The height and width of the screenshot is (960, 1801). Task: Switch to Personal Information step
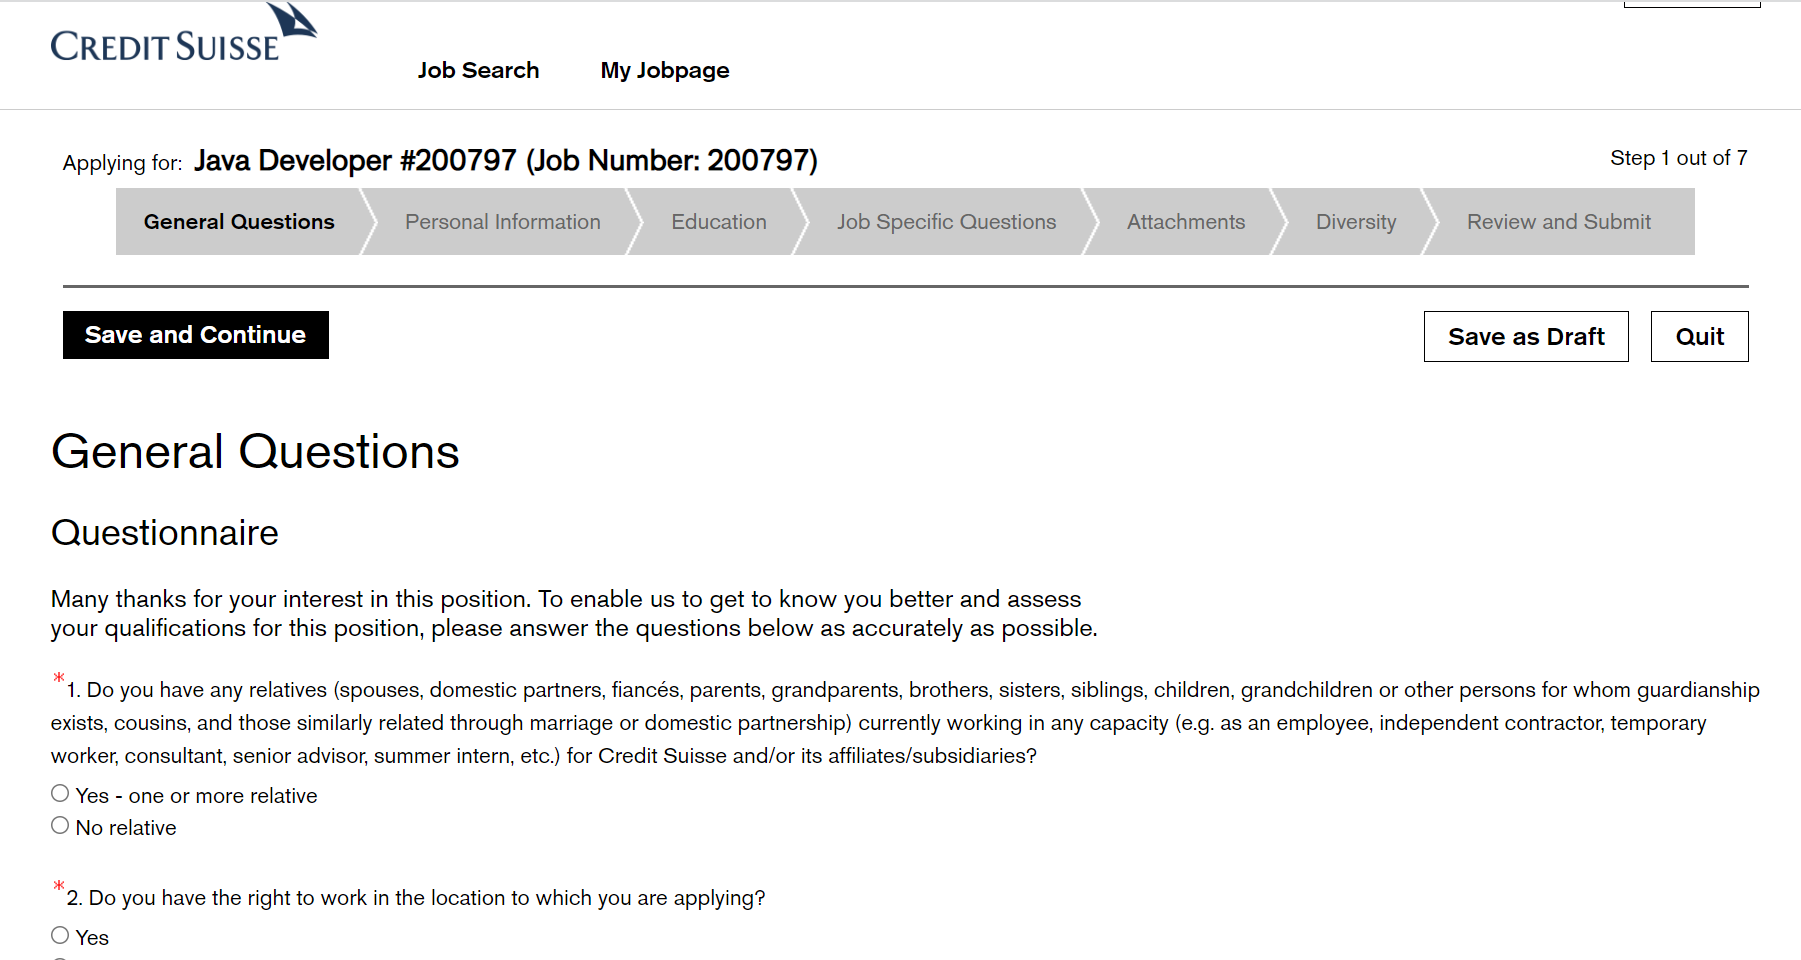pos(503,222)
